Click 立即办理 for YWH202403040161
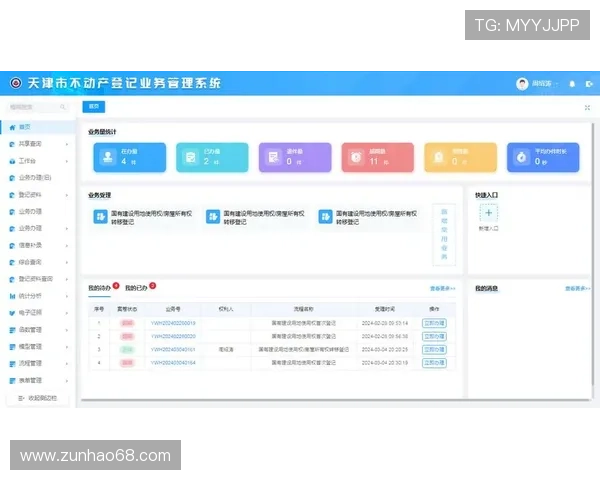600x480 pixels. 434,349
